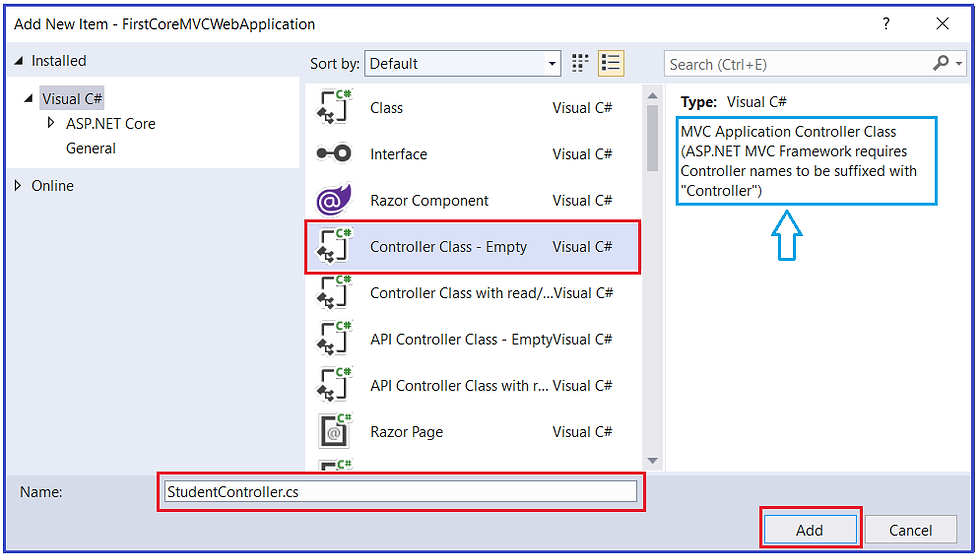Select the ASP.NET Core category
The height and width of the screenshot is (559, 980).
111,124
